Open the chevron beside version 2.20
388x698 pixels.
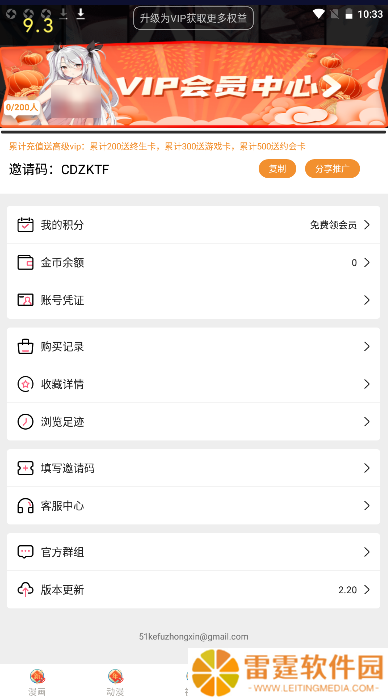click(x=367, y=589)
